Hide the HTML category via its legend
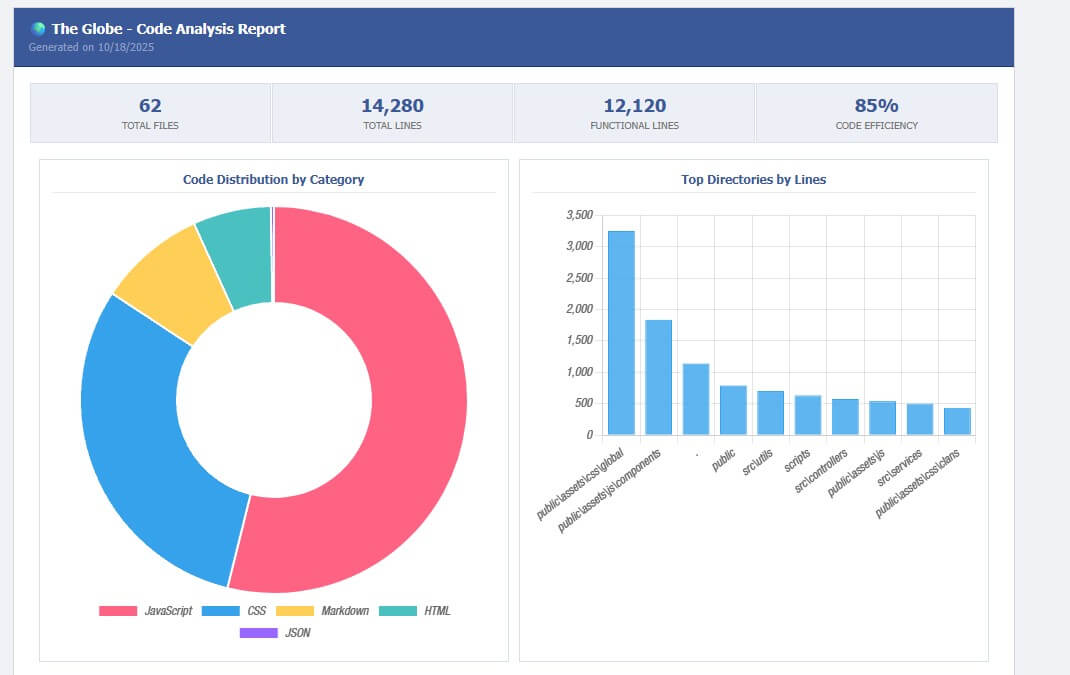Screen dimensions: 1070x675 417,610
